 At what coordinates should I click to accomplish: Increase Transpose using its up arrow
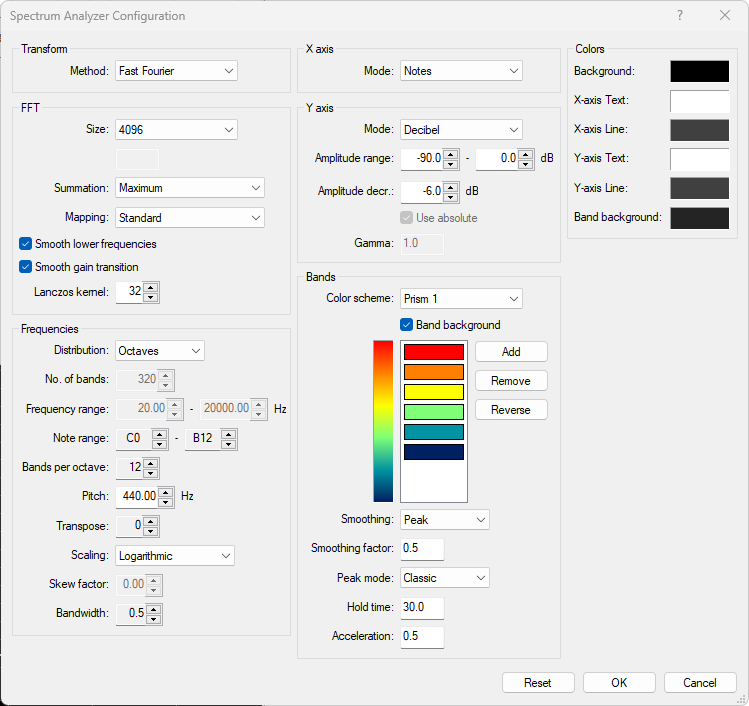[x=150, y=521]
